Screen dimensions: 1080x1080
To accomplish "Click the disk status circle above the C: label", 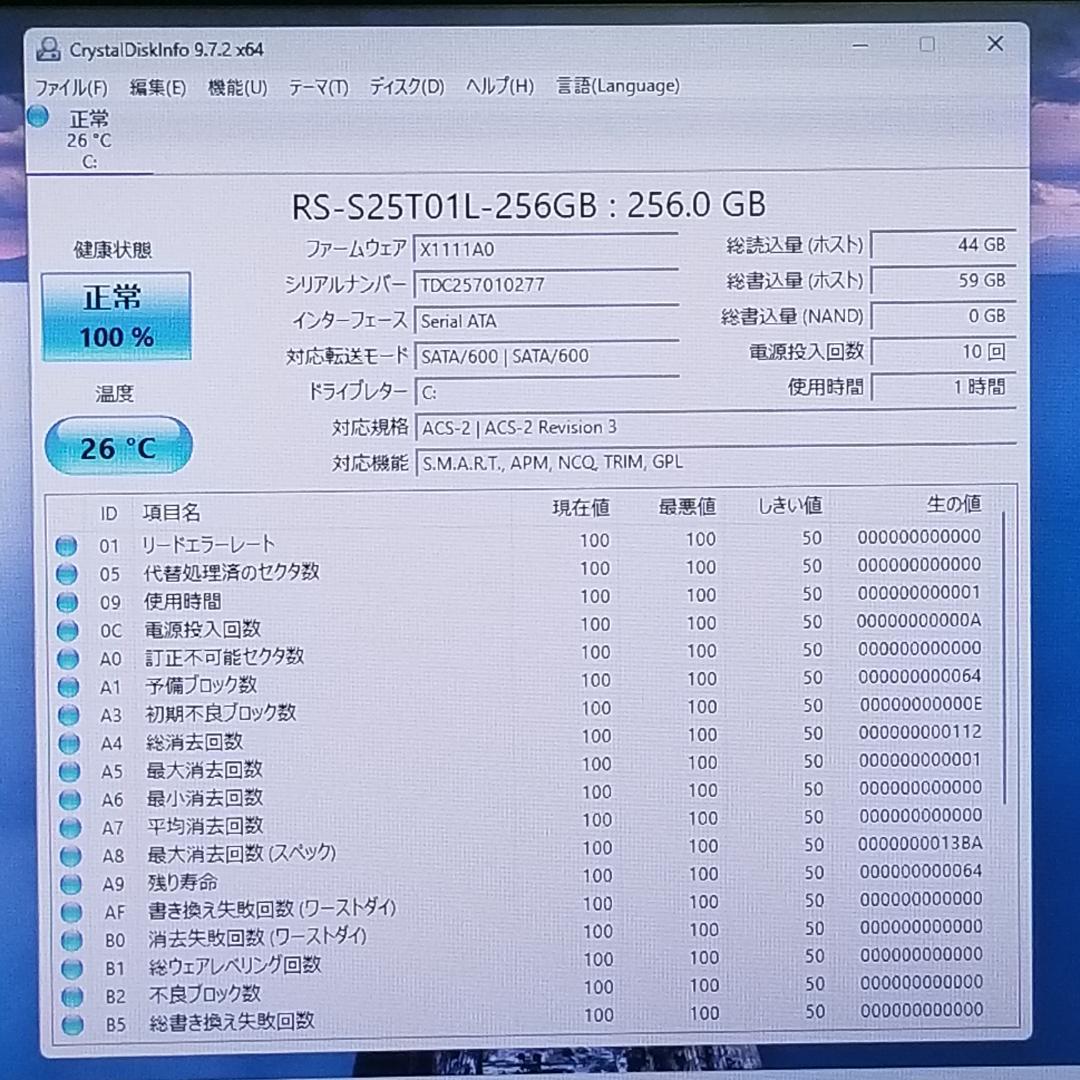I will click(38, 118).
